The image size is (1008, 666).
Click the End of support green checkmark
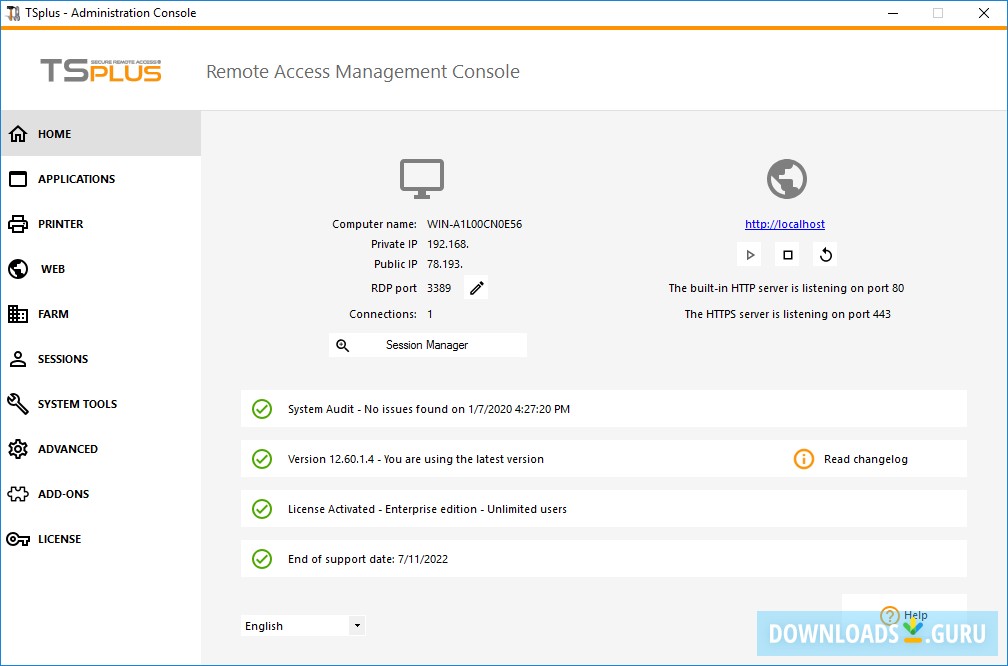click(262, 559)
